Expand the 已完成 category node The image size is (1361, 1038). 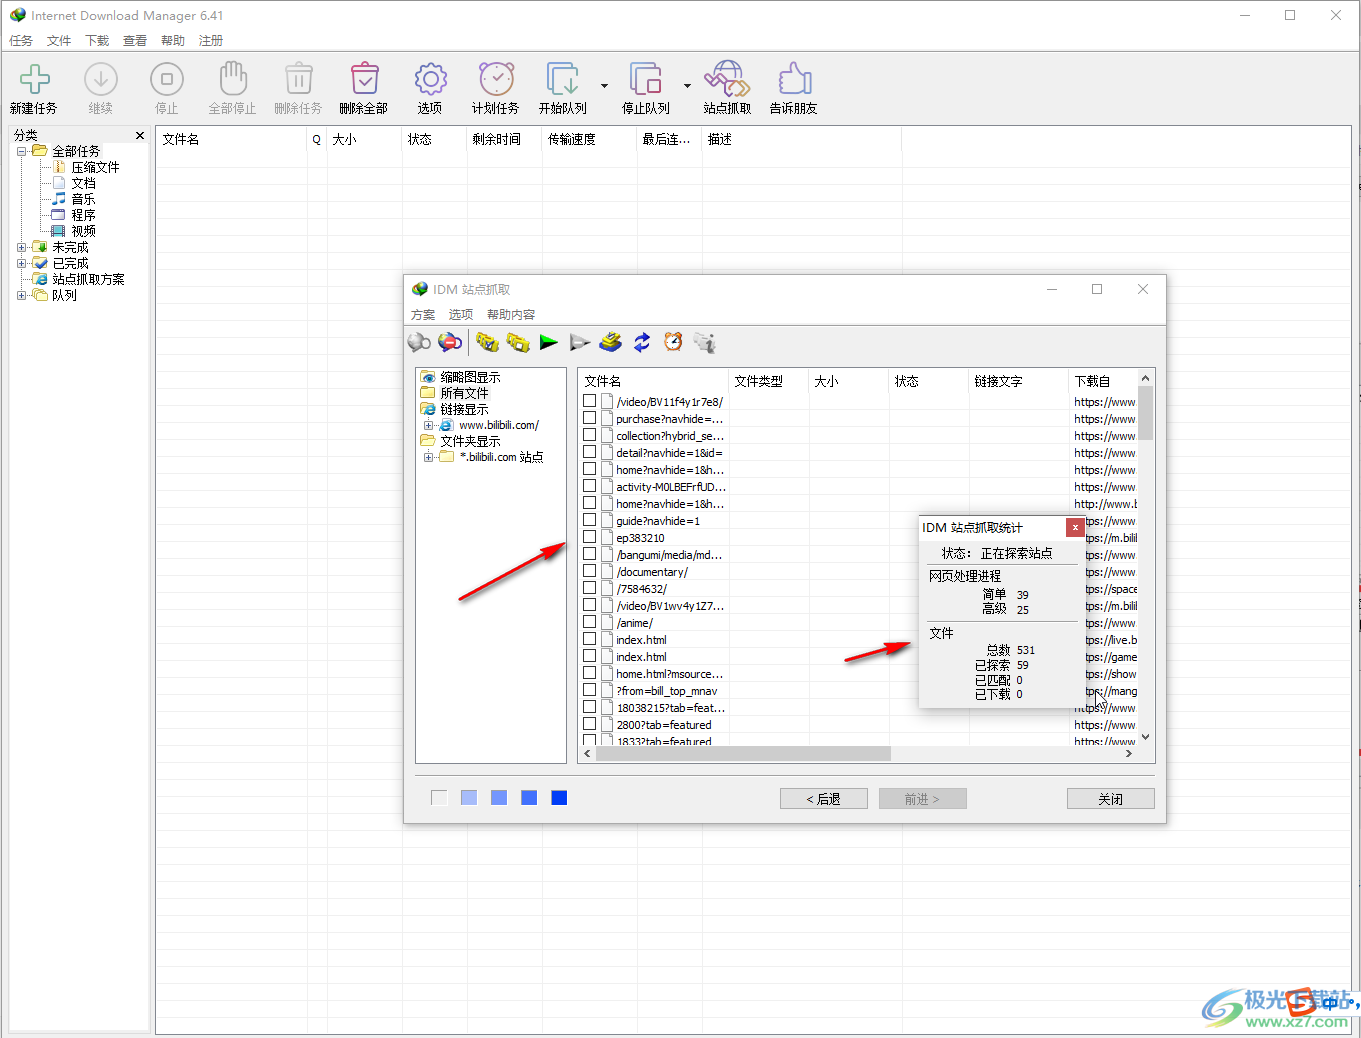click(x=22, y=263)
